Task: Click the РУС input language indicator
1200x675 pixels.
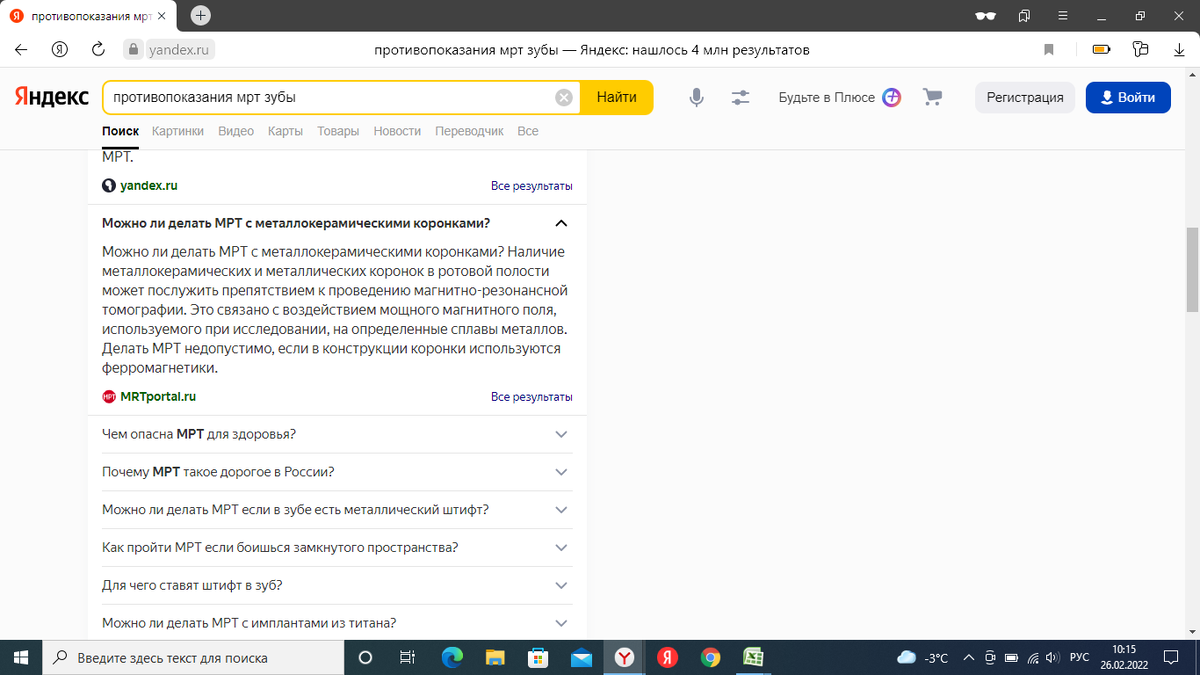Action: pos(1080,658)
